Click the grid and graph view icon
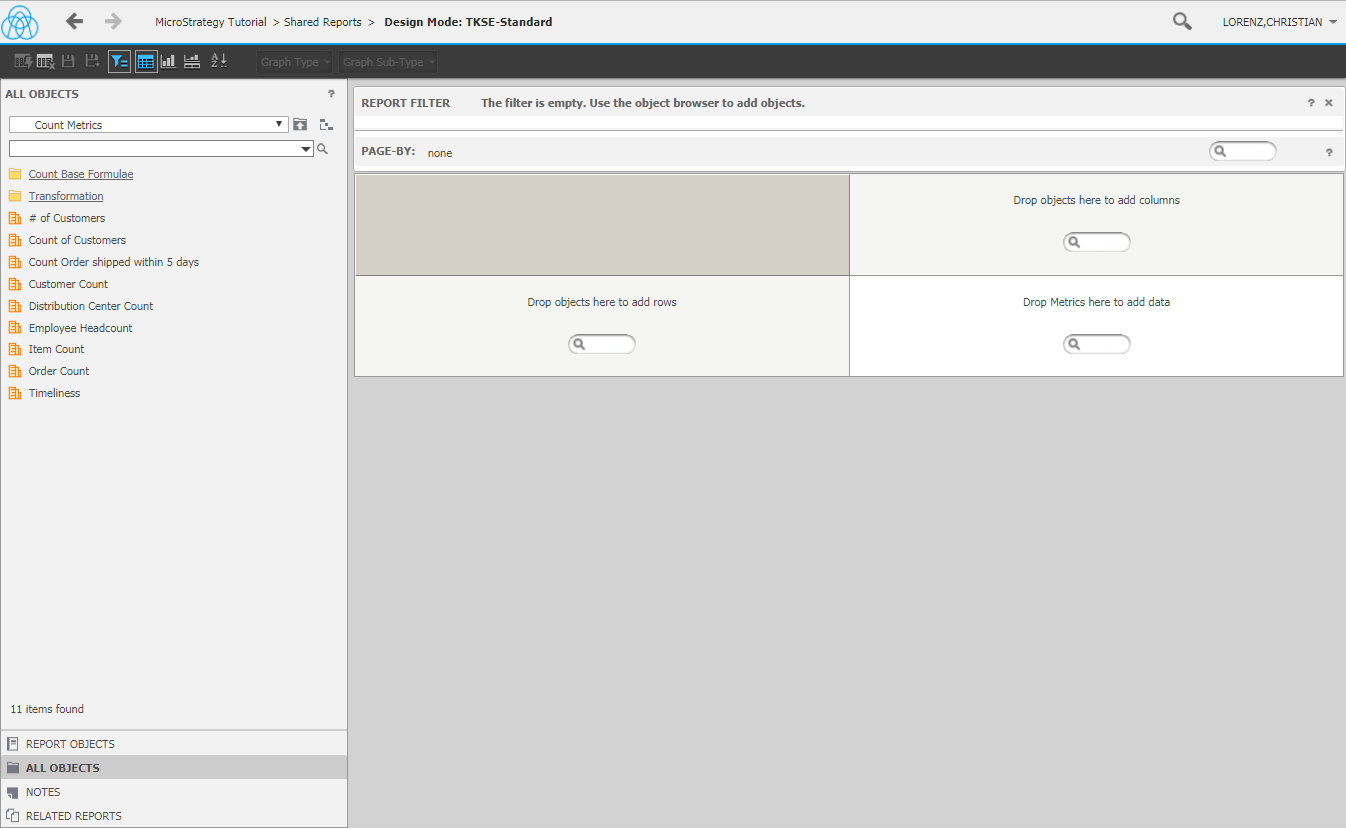The width and height of the screenshot is (1346, 829). point(192,61)
